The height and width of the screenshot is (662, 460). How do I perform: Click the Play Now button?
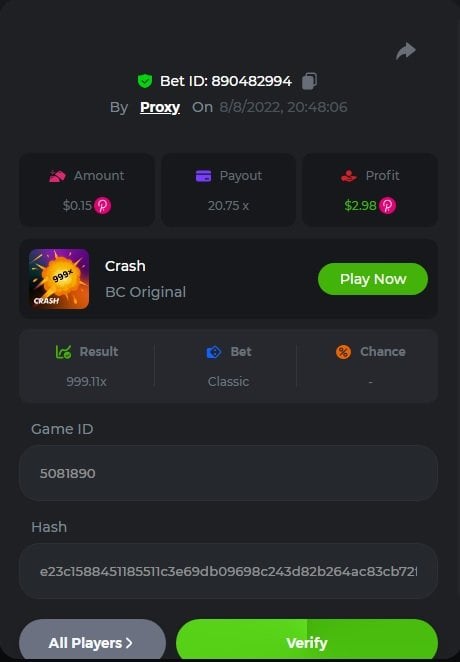pos(373,279)
